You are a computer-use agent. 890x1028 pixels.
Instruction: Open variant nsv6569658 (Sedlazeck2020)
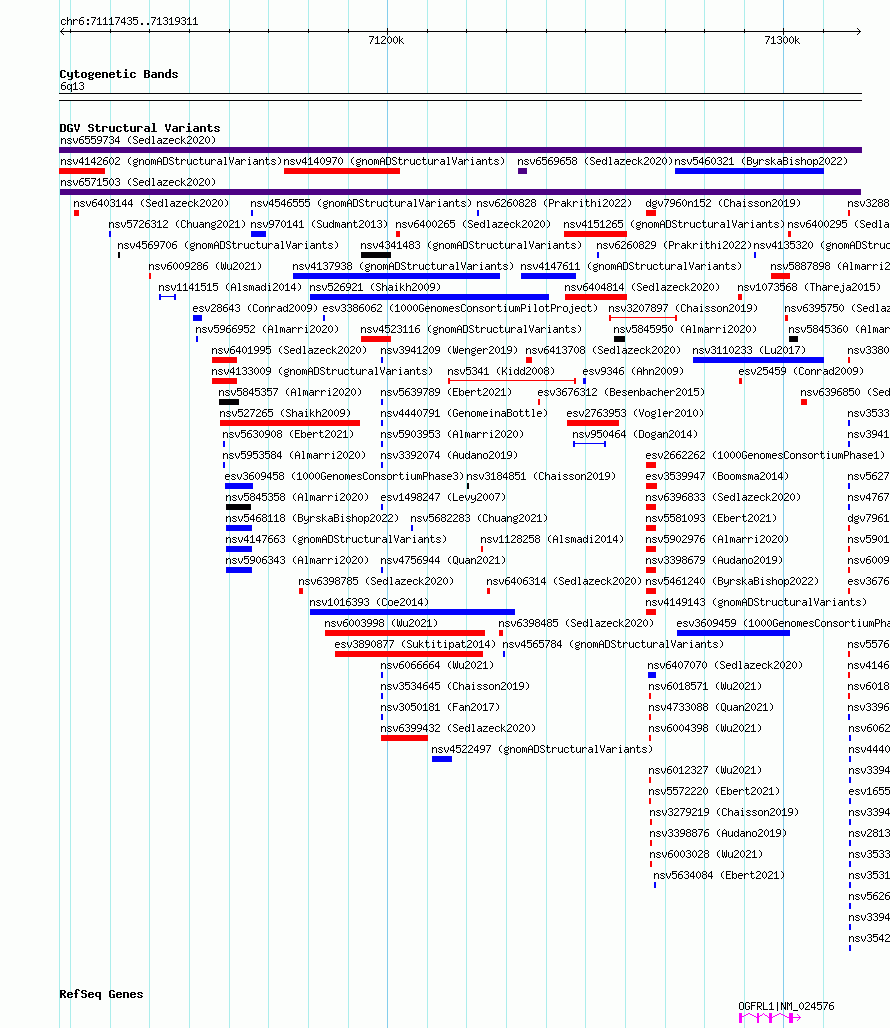pos(594,161)
